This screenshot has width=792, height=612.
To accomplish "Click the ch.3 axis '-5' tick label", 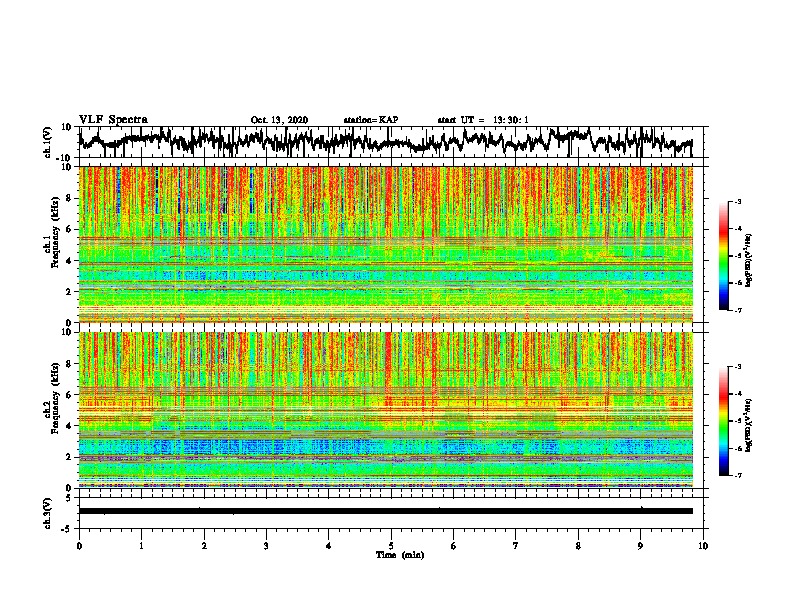I will click(x=67, y=529).
